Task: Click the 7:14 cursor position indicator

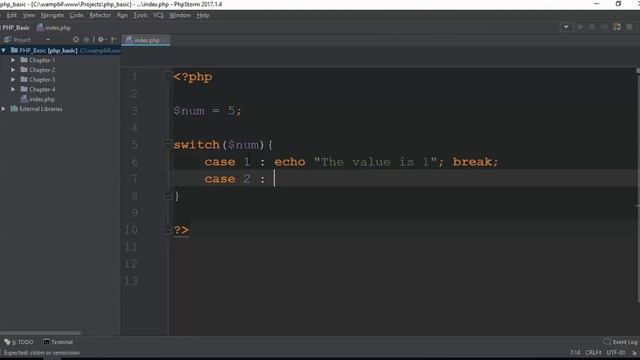Action: point(575,353)
